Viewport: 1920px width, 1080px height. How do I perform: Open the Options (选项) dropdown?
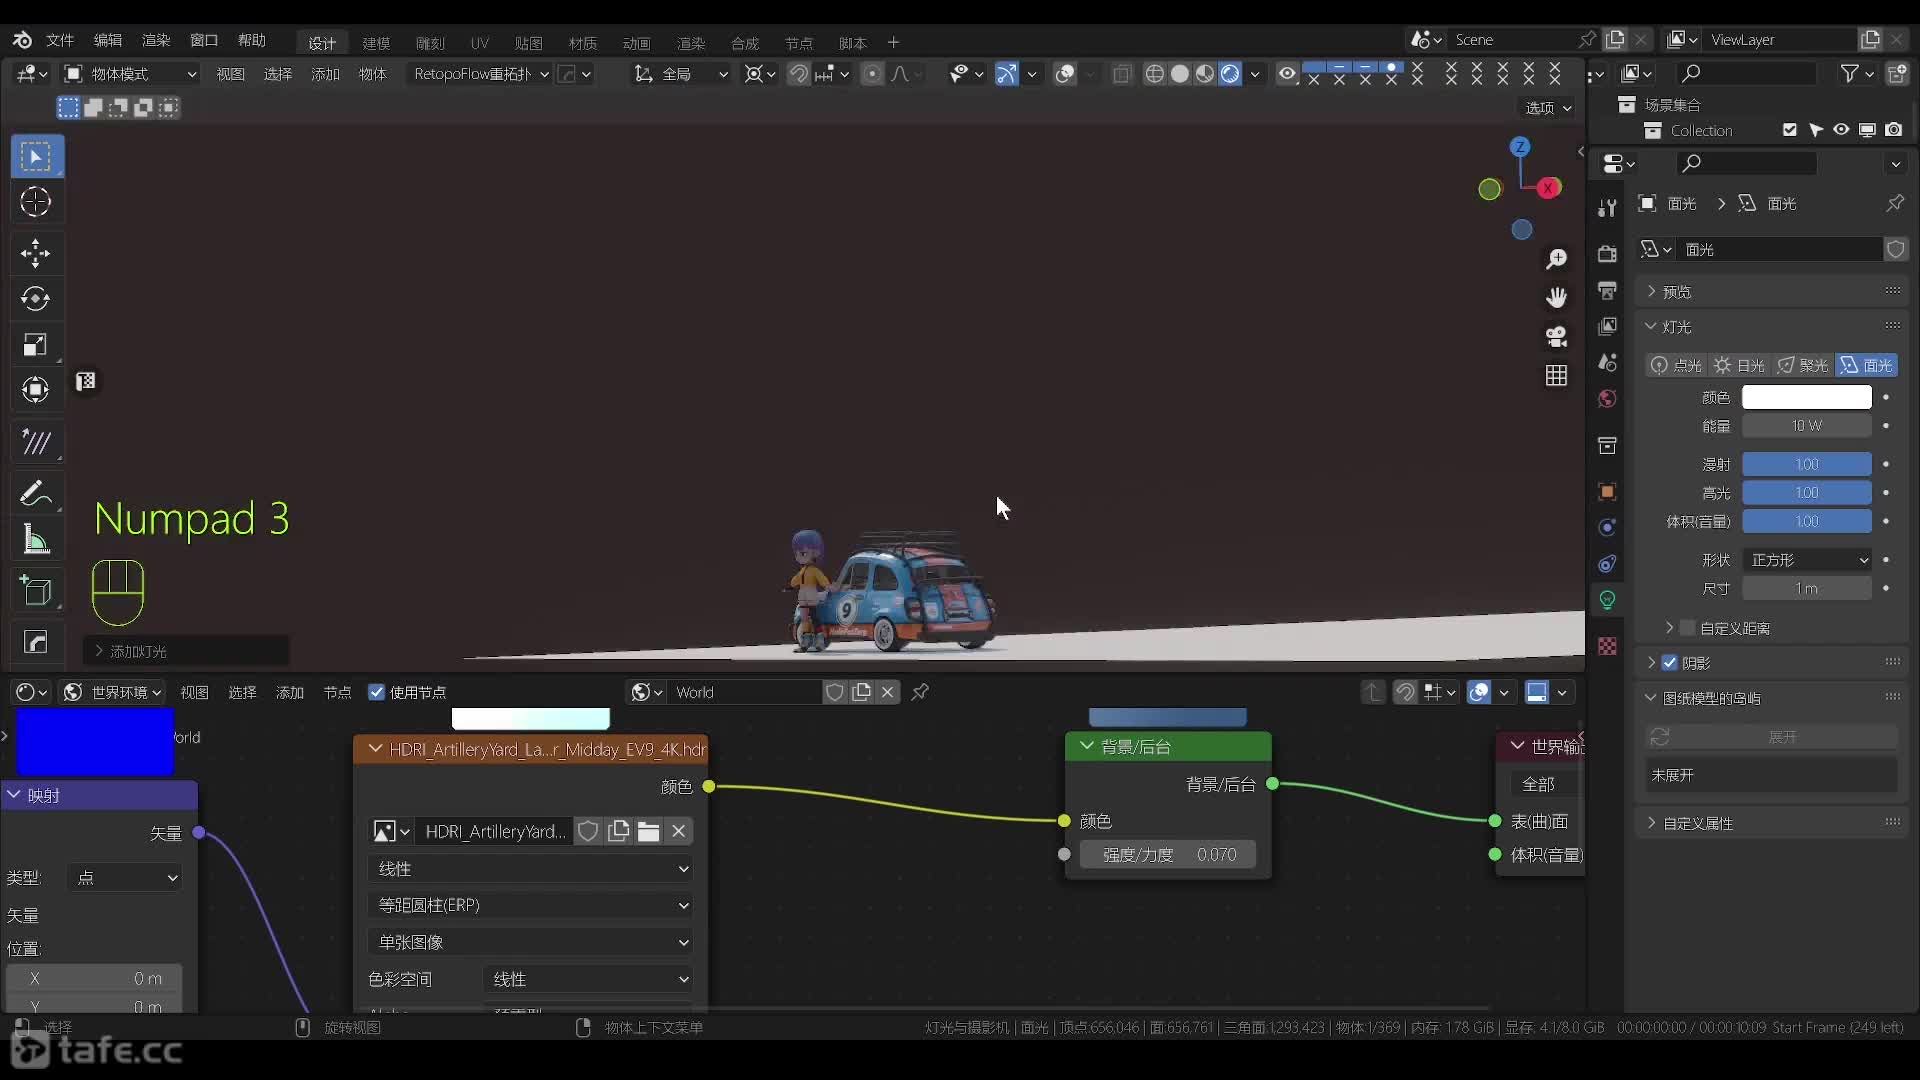pos(1548,108)
